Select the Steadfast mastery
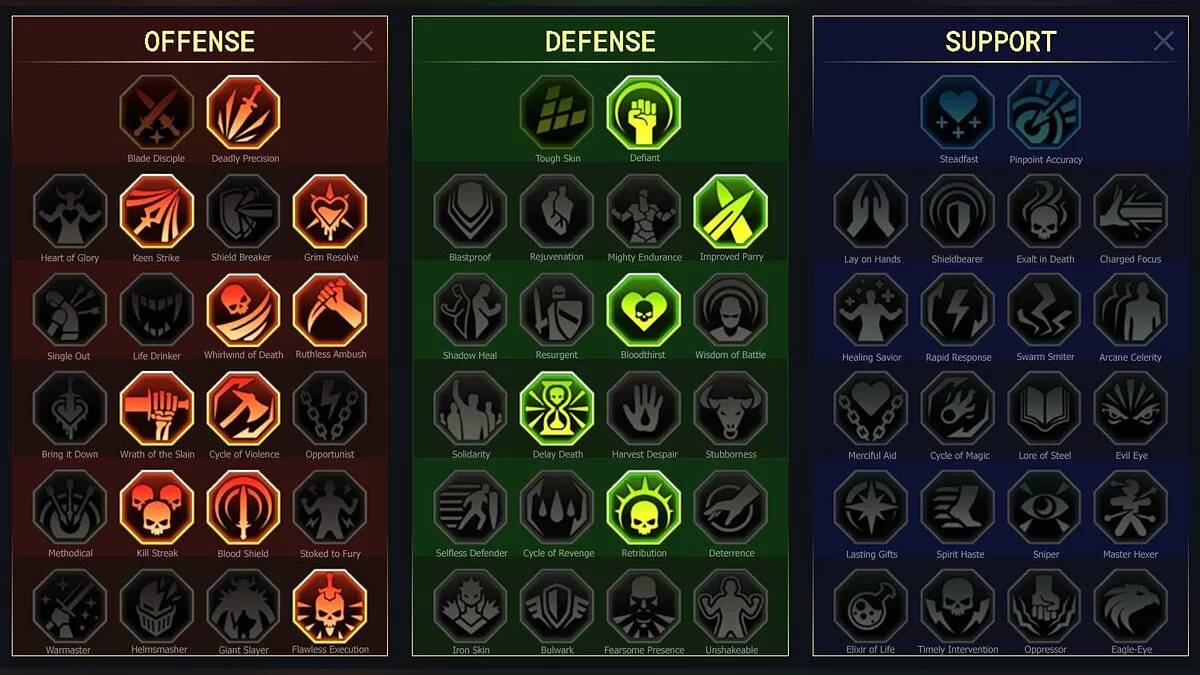This screenshot has width=1200, height=675. (x=958, y=113)
